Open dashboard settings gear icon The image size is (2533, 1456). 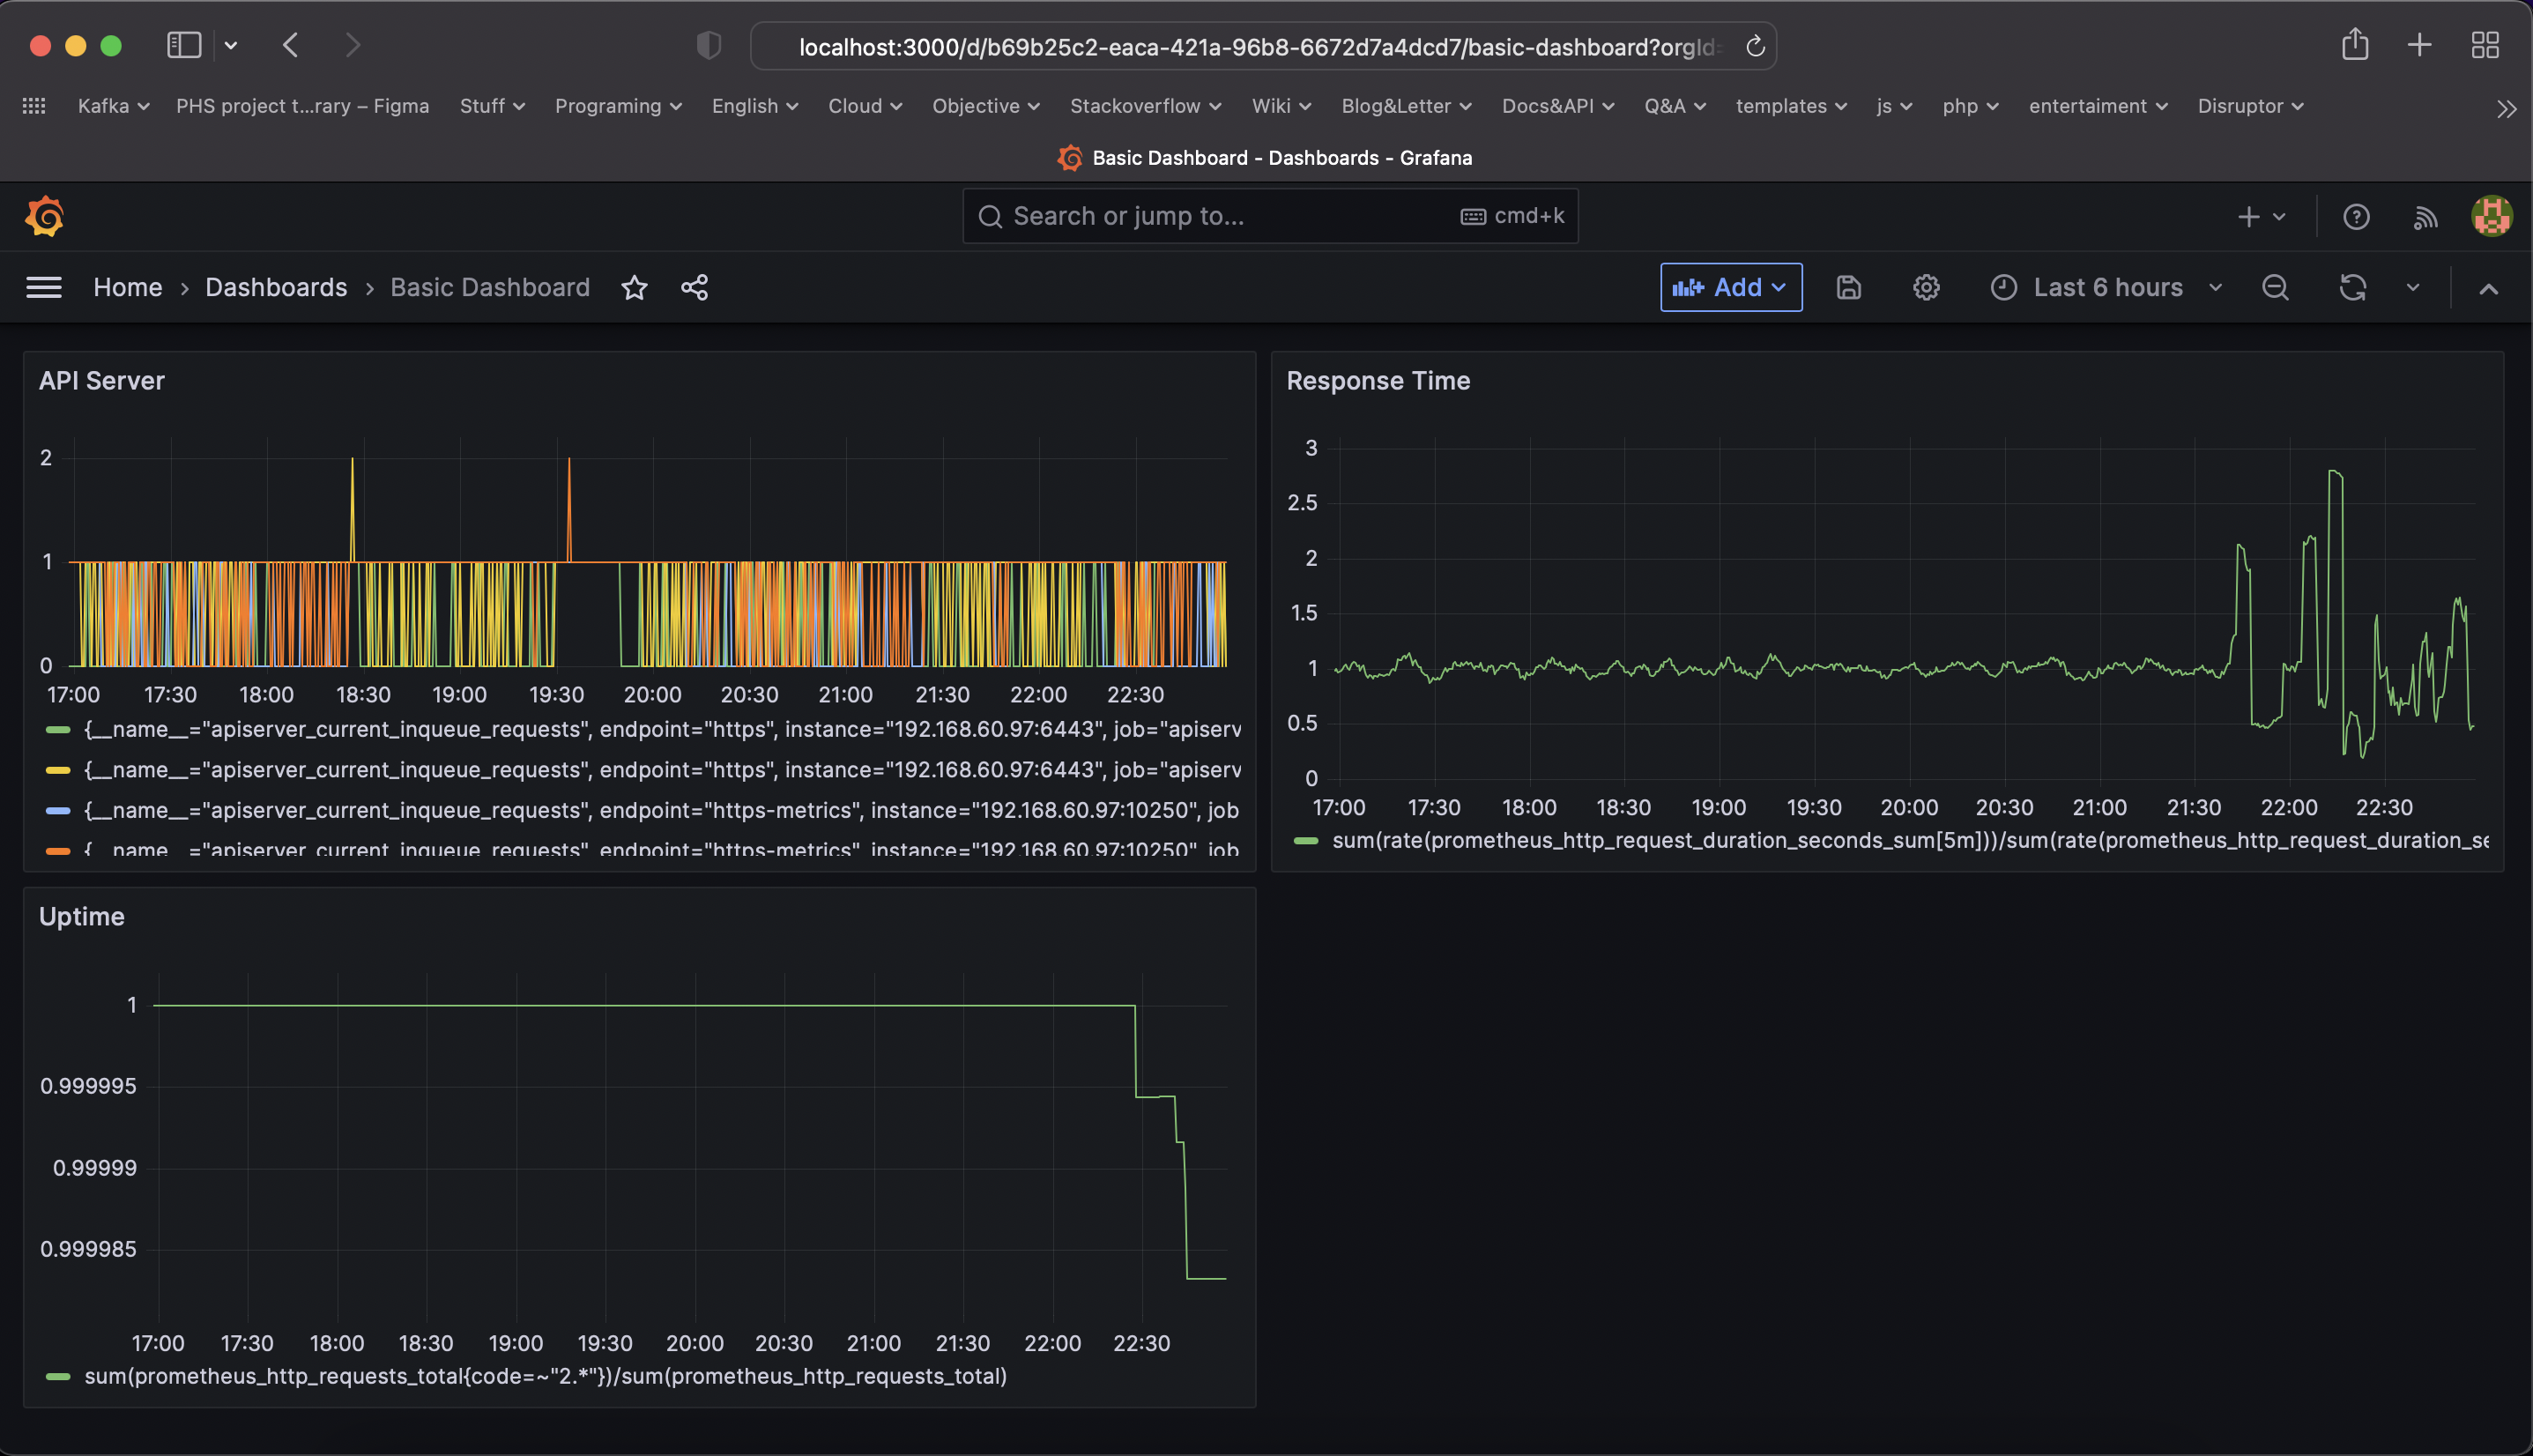tap(1925, 288)
